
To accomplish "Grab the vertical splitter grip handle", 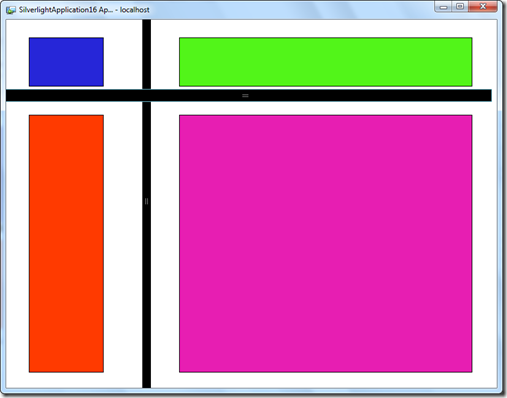I will [146, 201].
